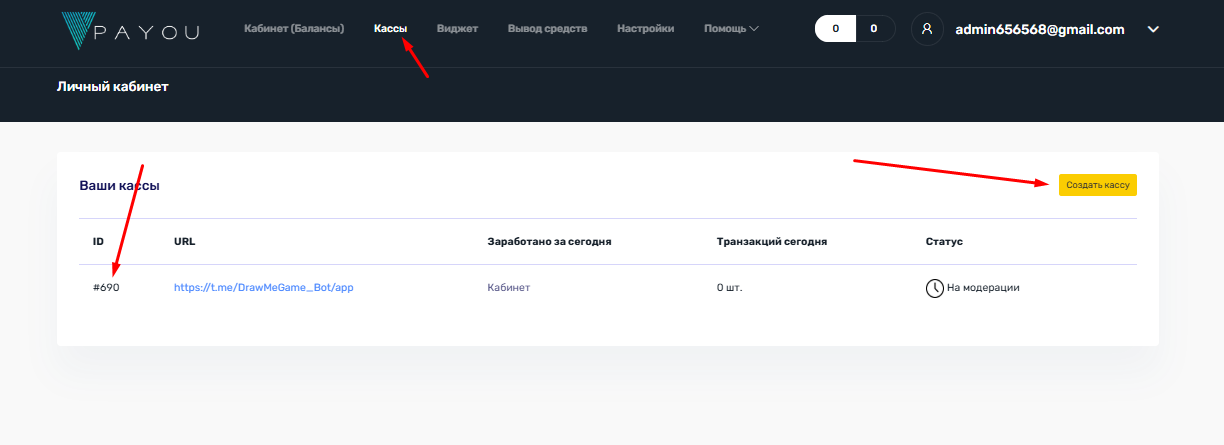The height and width of the screenshot is (445, 1224).
Task: Open account dropdown chevron next to email
Action: 1153,29
